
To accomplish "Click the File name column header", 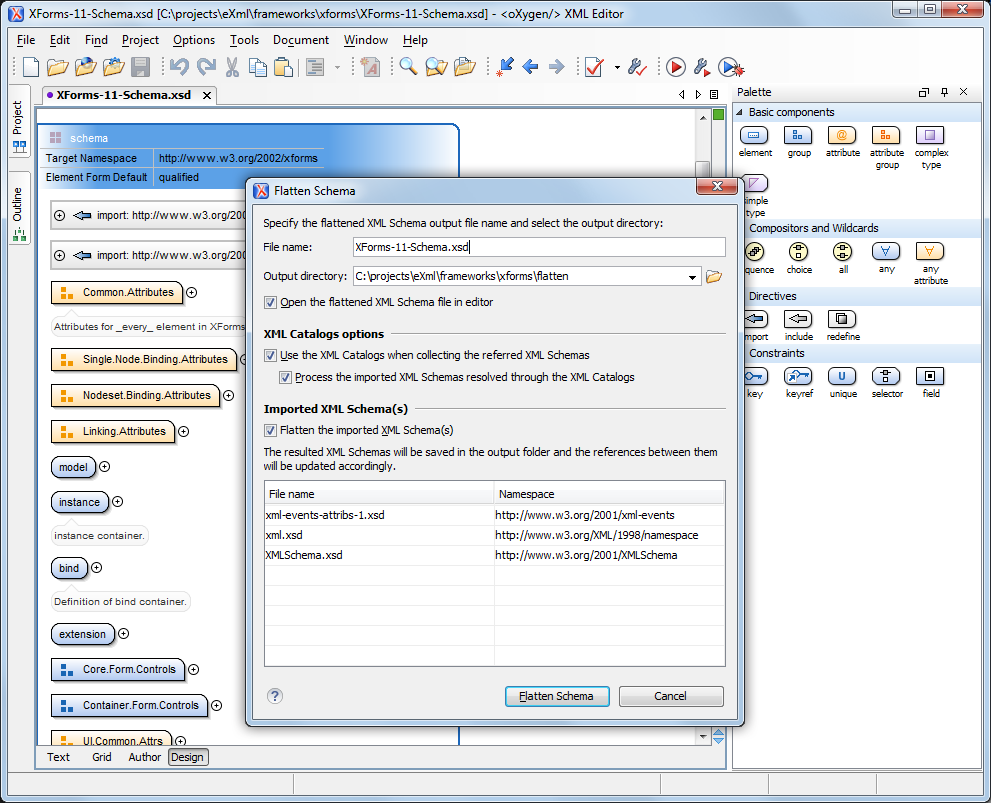I will (x=379, y=494).
